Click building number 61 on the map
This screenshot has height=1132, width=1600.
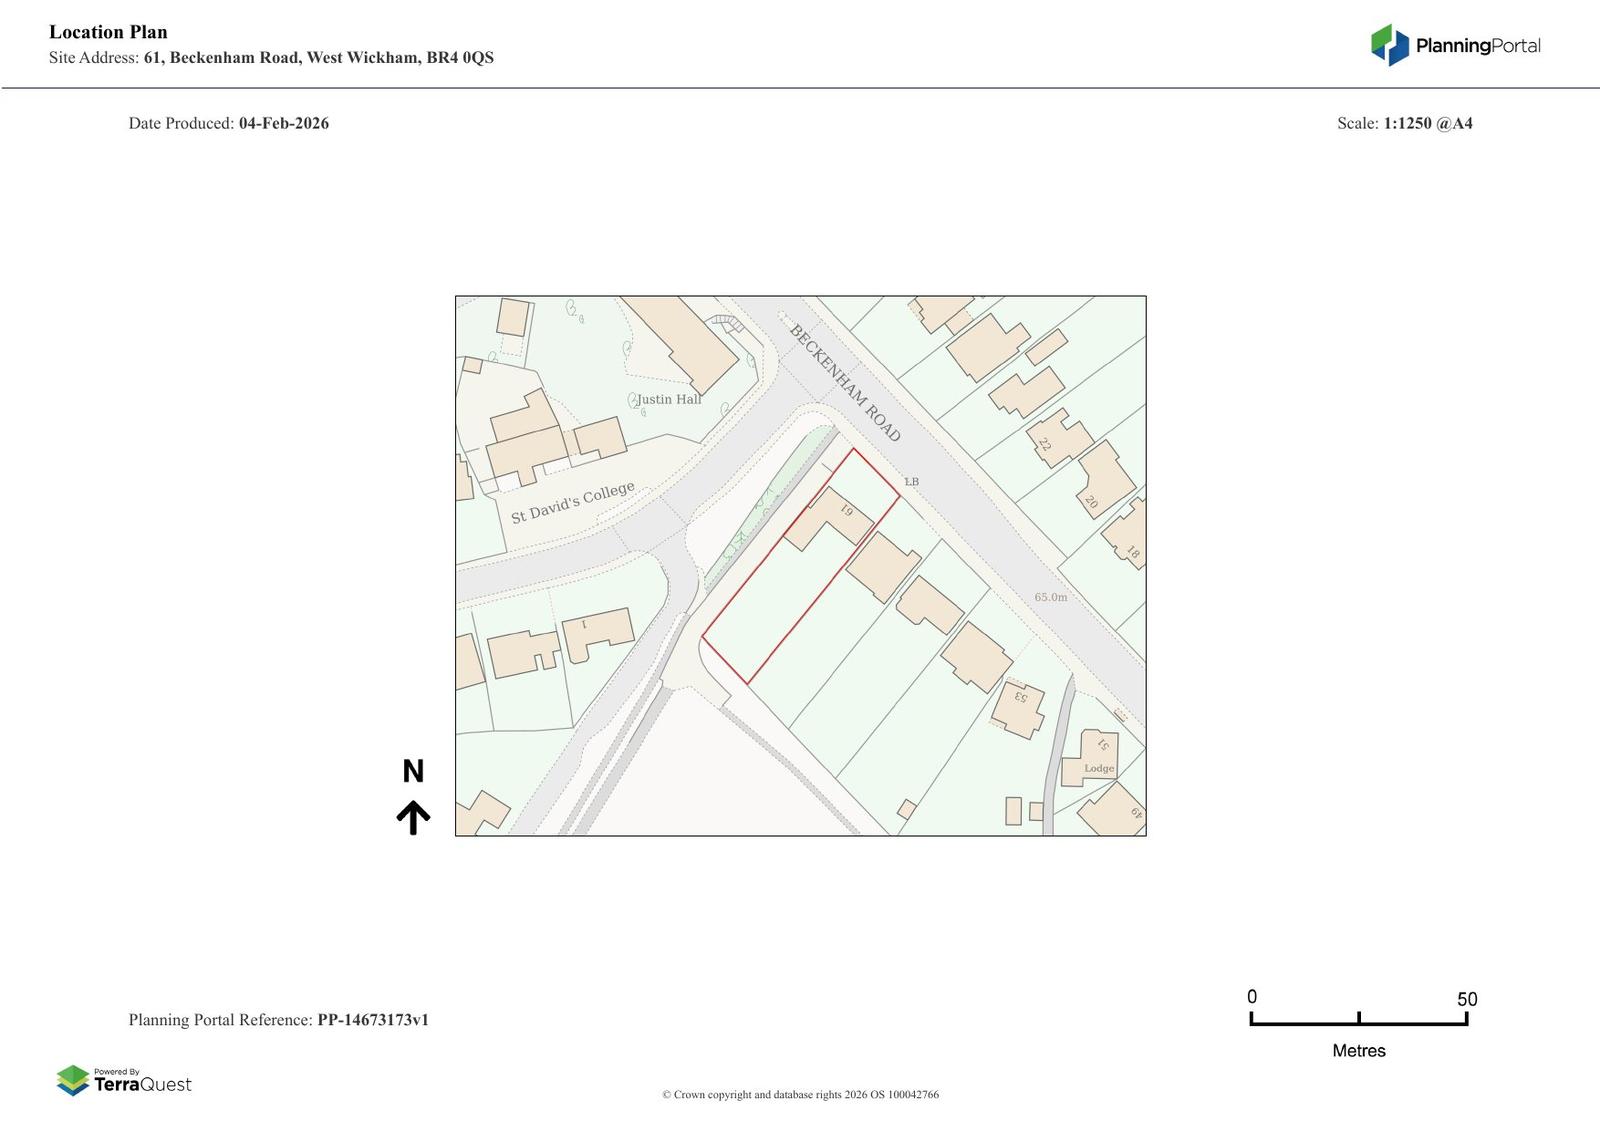pos(845,510)
